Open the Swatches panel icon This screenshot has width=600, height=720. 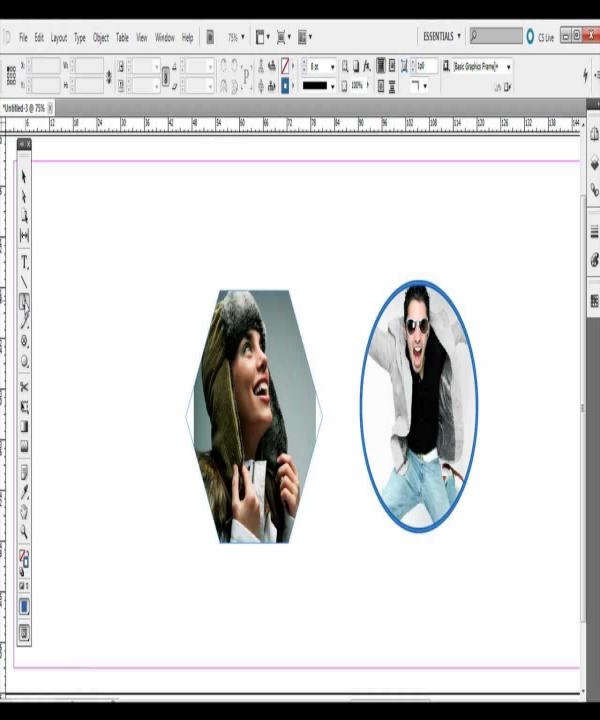click(x=594, y=301)
